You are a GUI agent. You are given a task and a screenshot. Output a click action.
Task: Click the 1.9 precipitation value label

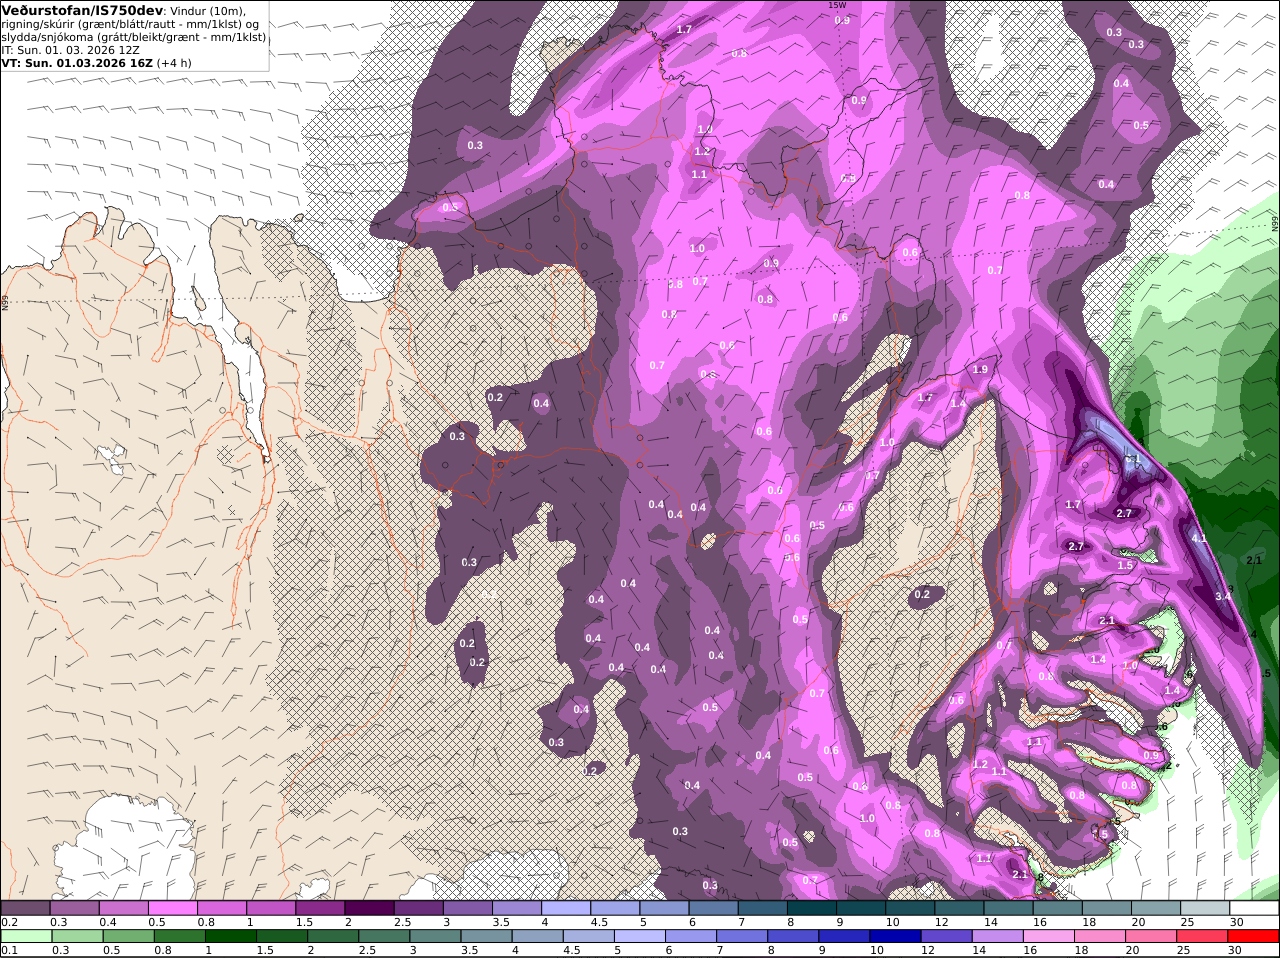tap(980, 370)
